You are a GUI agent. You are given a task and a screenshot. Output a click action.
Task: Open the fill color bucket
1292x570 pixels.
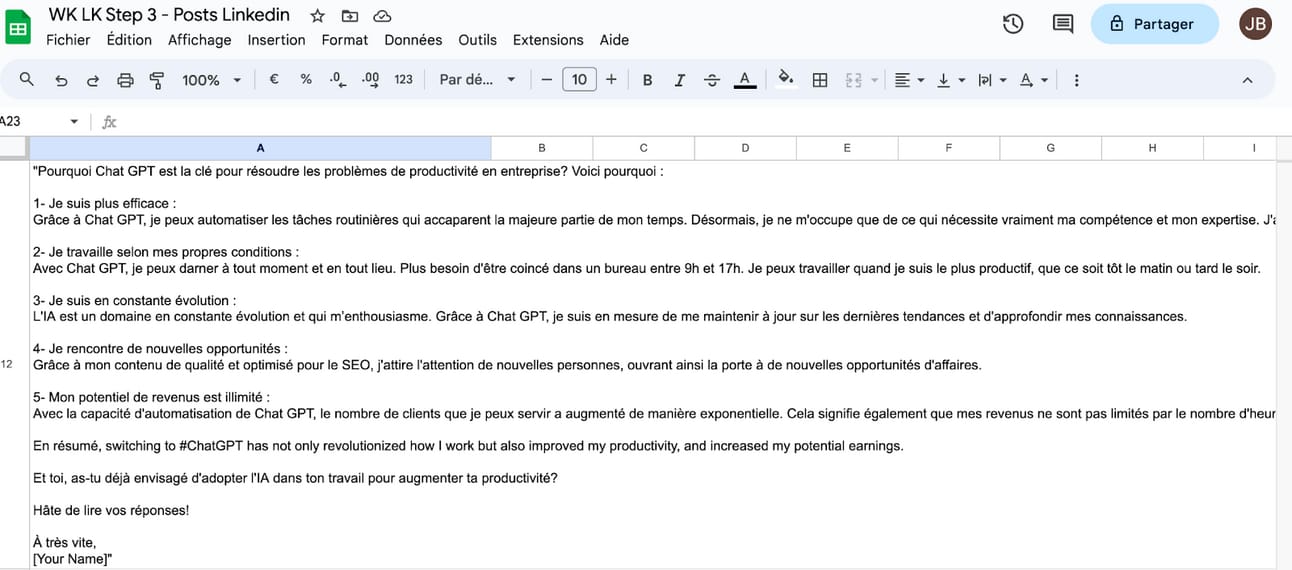(x=786, y=79)
